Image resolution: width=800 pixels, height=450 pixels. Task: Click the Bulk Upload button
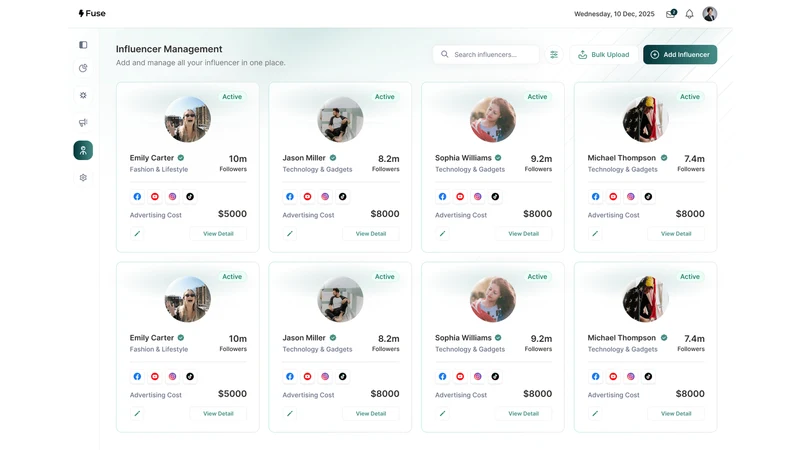click(x=604, y=55)
